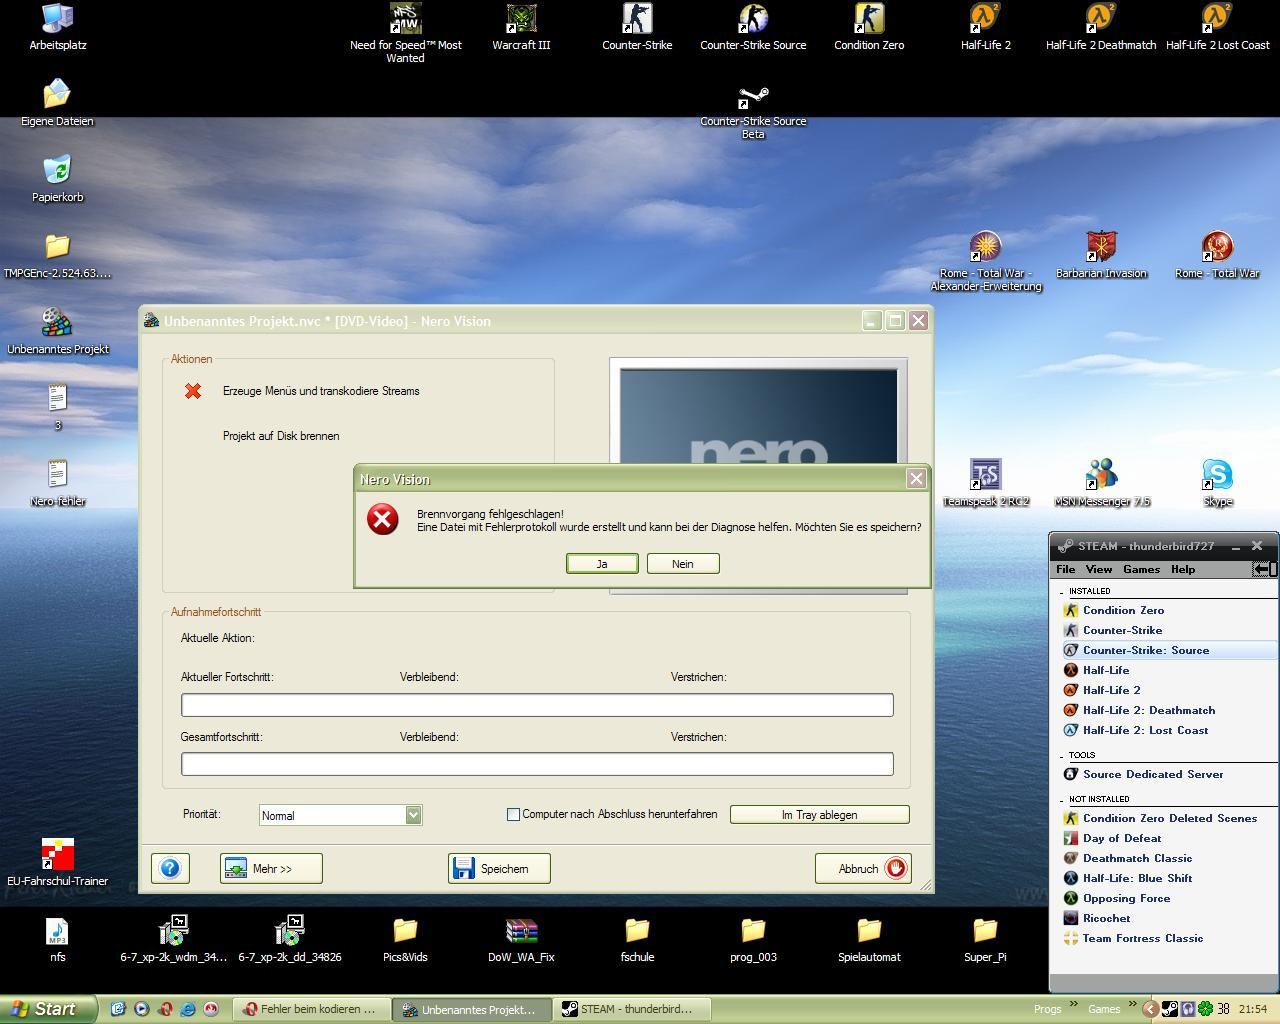The image size is (1280, 1024).
Task: Switch to STEAM - thunderbird taskbar button
Action: click(x=634, y=1009)
